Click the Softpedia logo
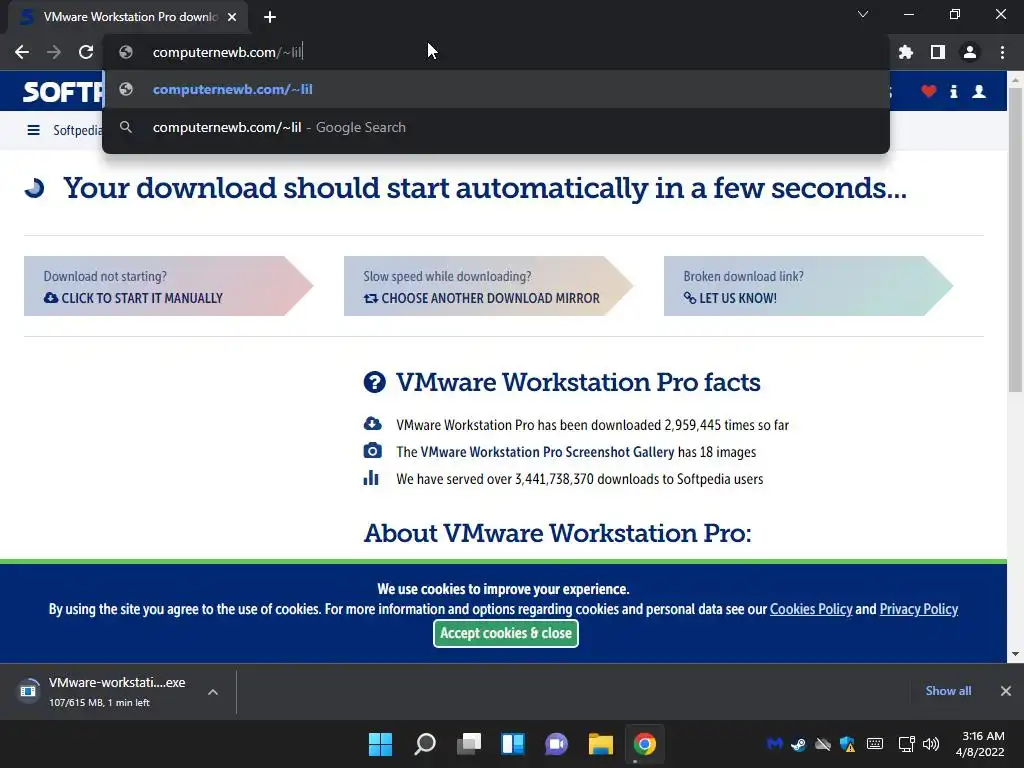Screen dimensions: 1024x768 click(63, 91)
